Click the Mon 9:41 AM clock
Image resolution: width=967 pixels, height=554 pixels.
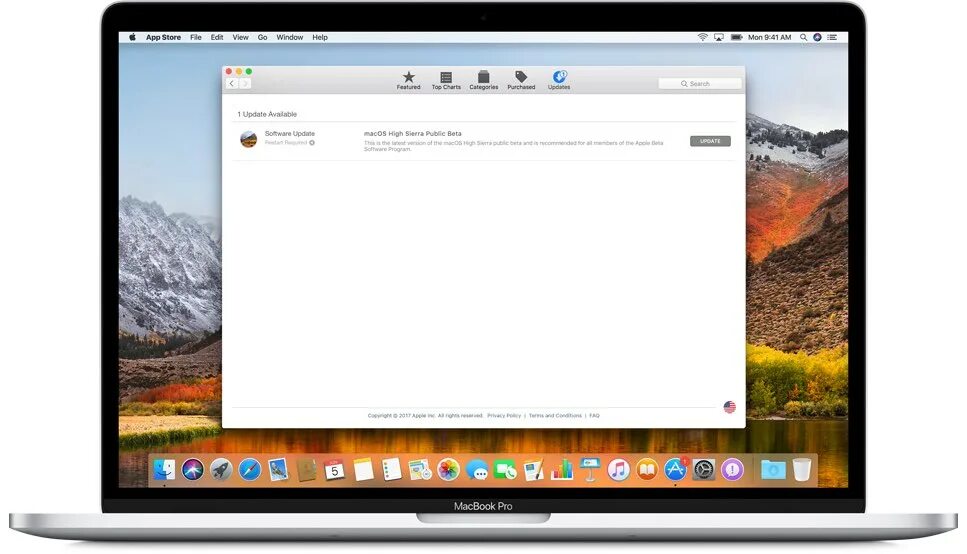tap(770, 37)
